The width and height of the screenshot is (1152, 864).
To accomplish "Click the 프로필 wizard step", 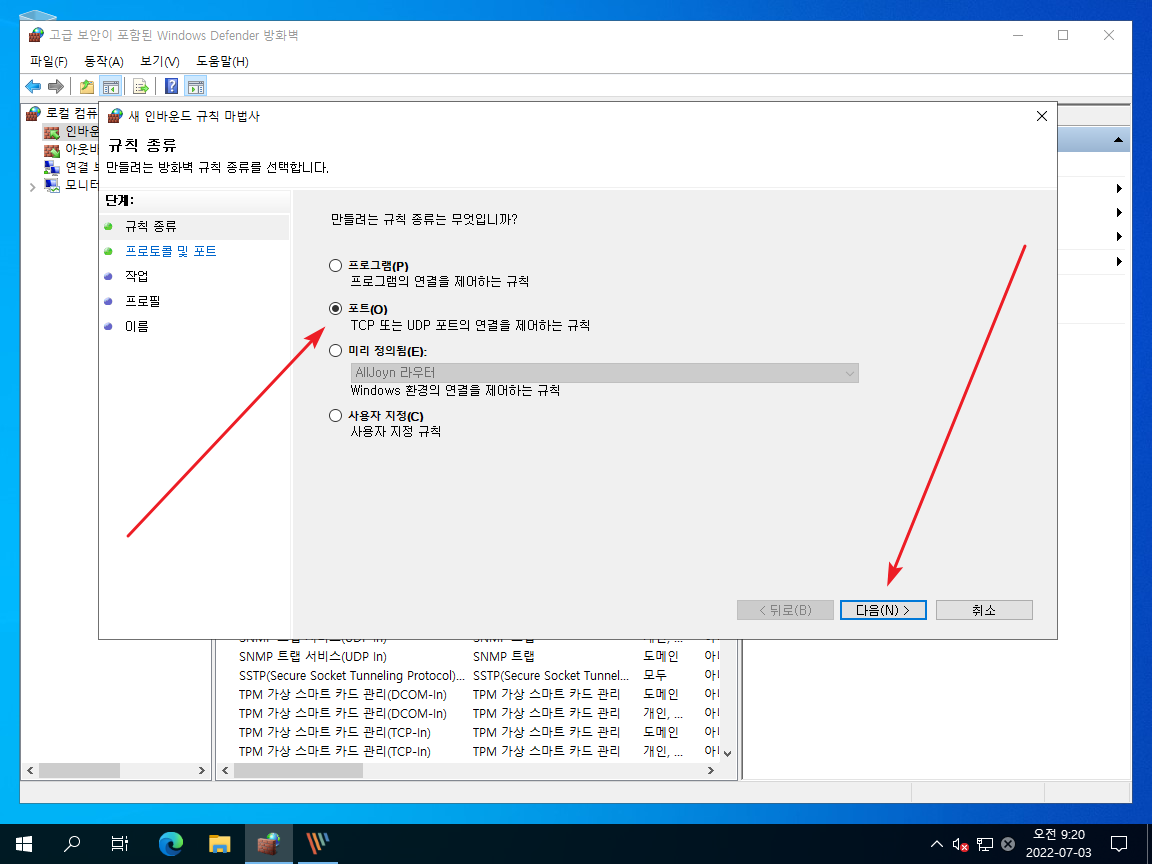I will [143, 301].
